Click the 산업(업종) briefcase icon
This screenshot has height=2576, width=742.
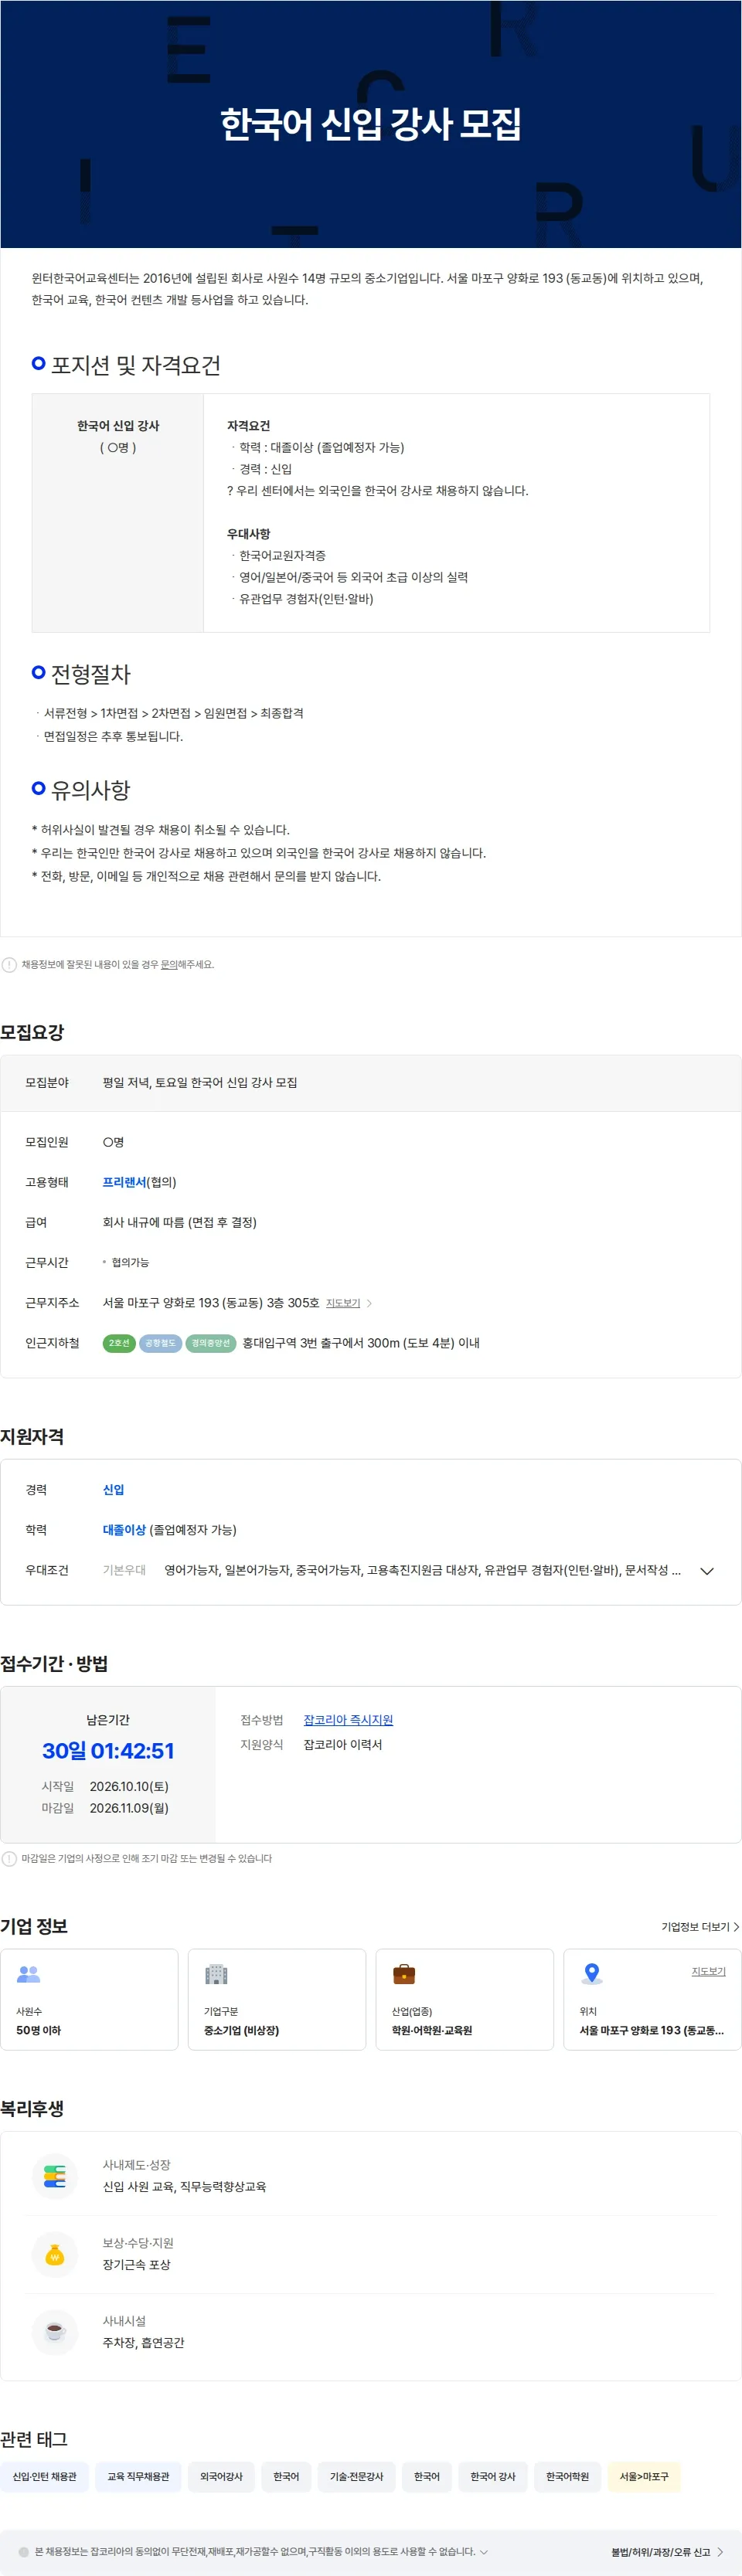pos(404,1974)
